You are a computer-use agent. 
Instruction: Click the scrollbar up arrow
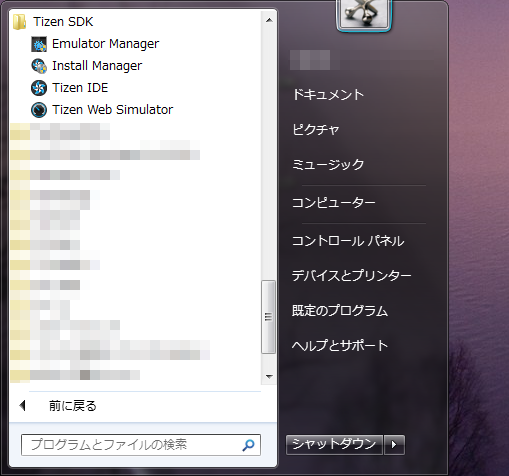click(269, 20)
